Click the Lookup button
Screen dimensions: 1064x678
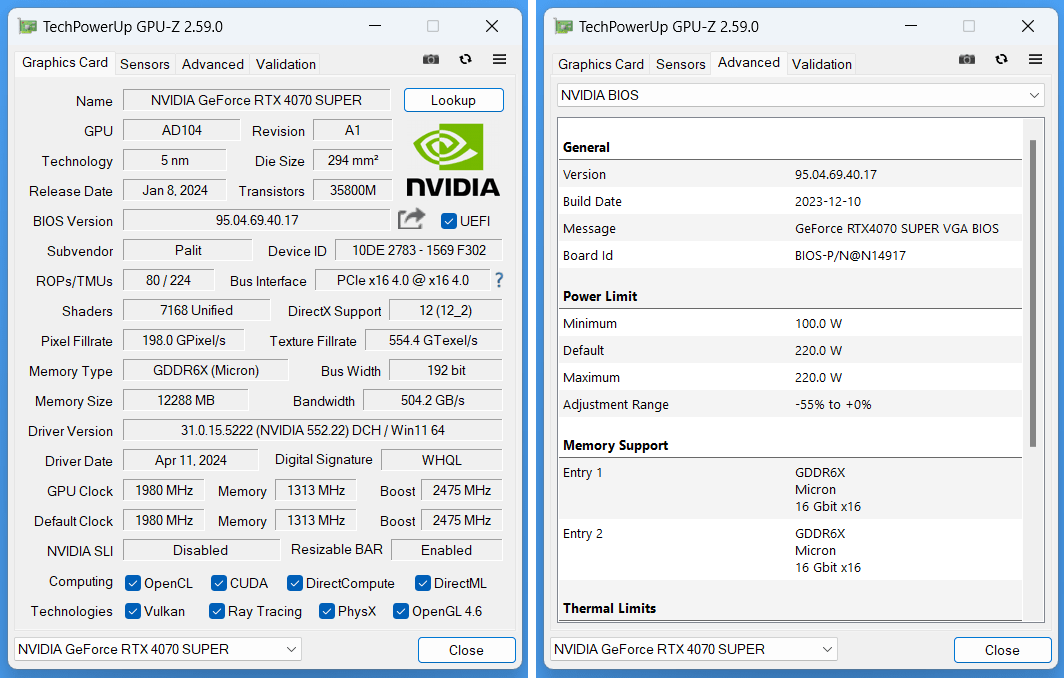(453, 100)
